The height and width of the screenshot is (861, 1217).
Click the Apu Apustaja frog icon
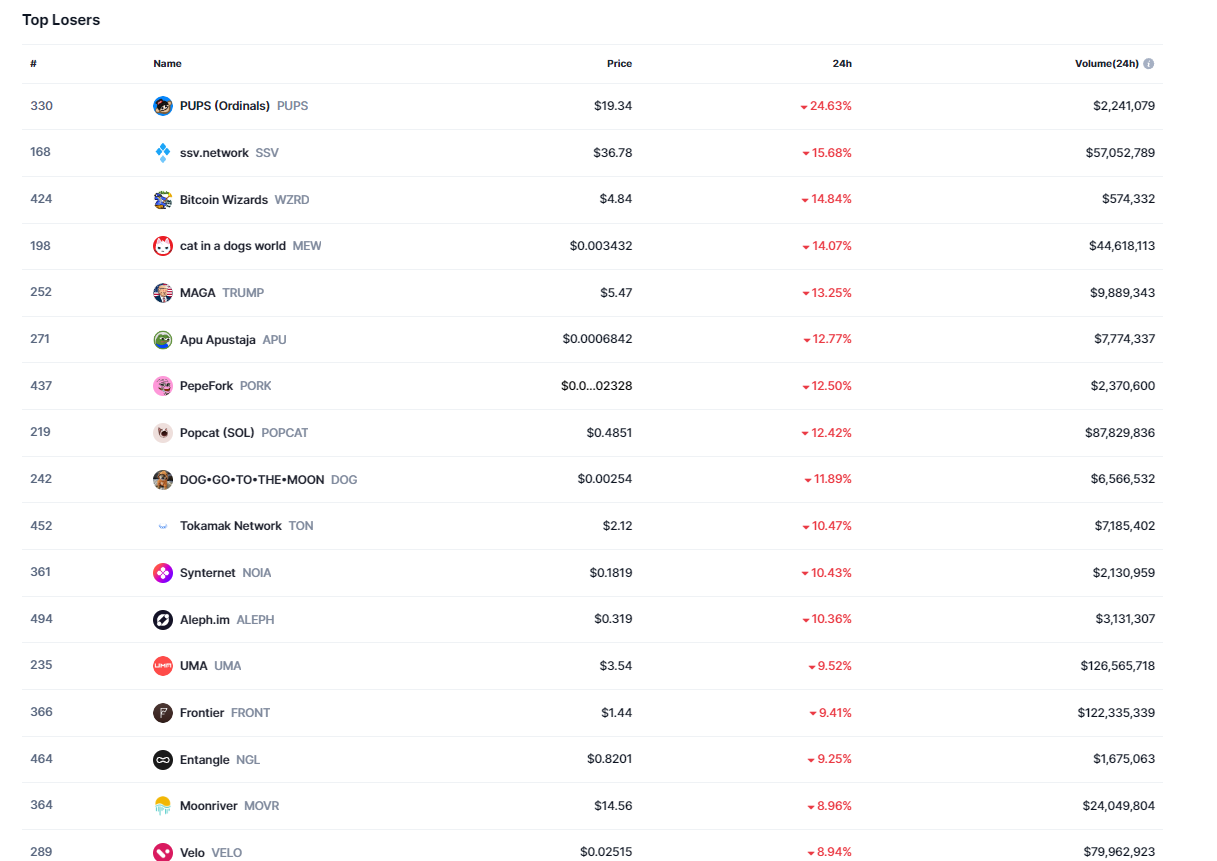point(163,340)
